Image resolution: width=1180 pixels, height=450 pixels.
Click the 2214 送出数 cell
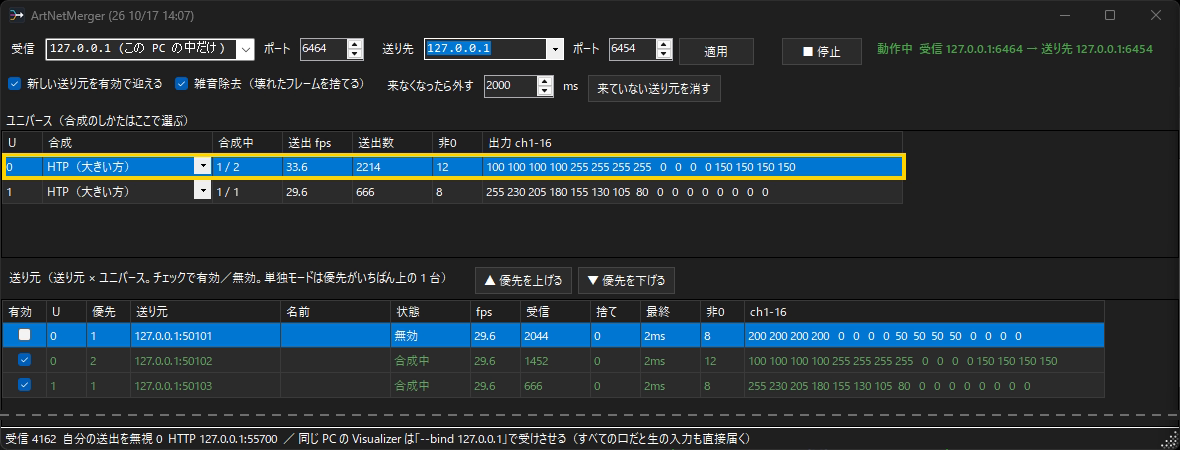tap(391, 167)
